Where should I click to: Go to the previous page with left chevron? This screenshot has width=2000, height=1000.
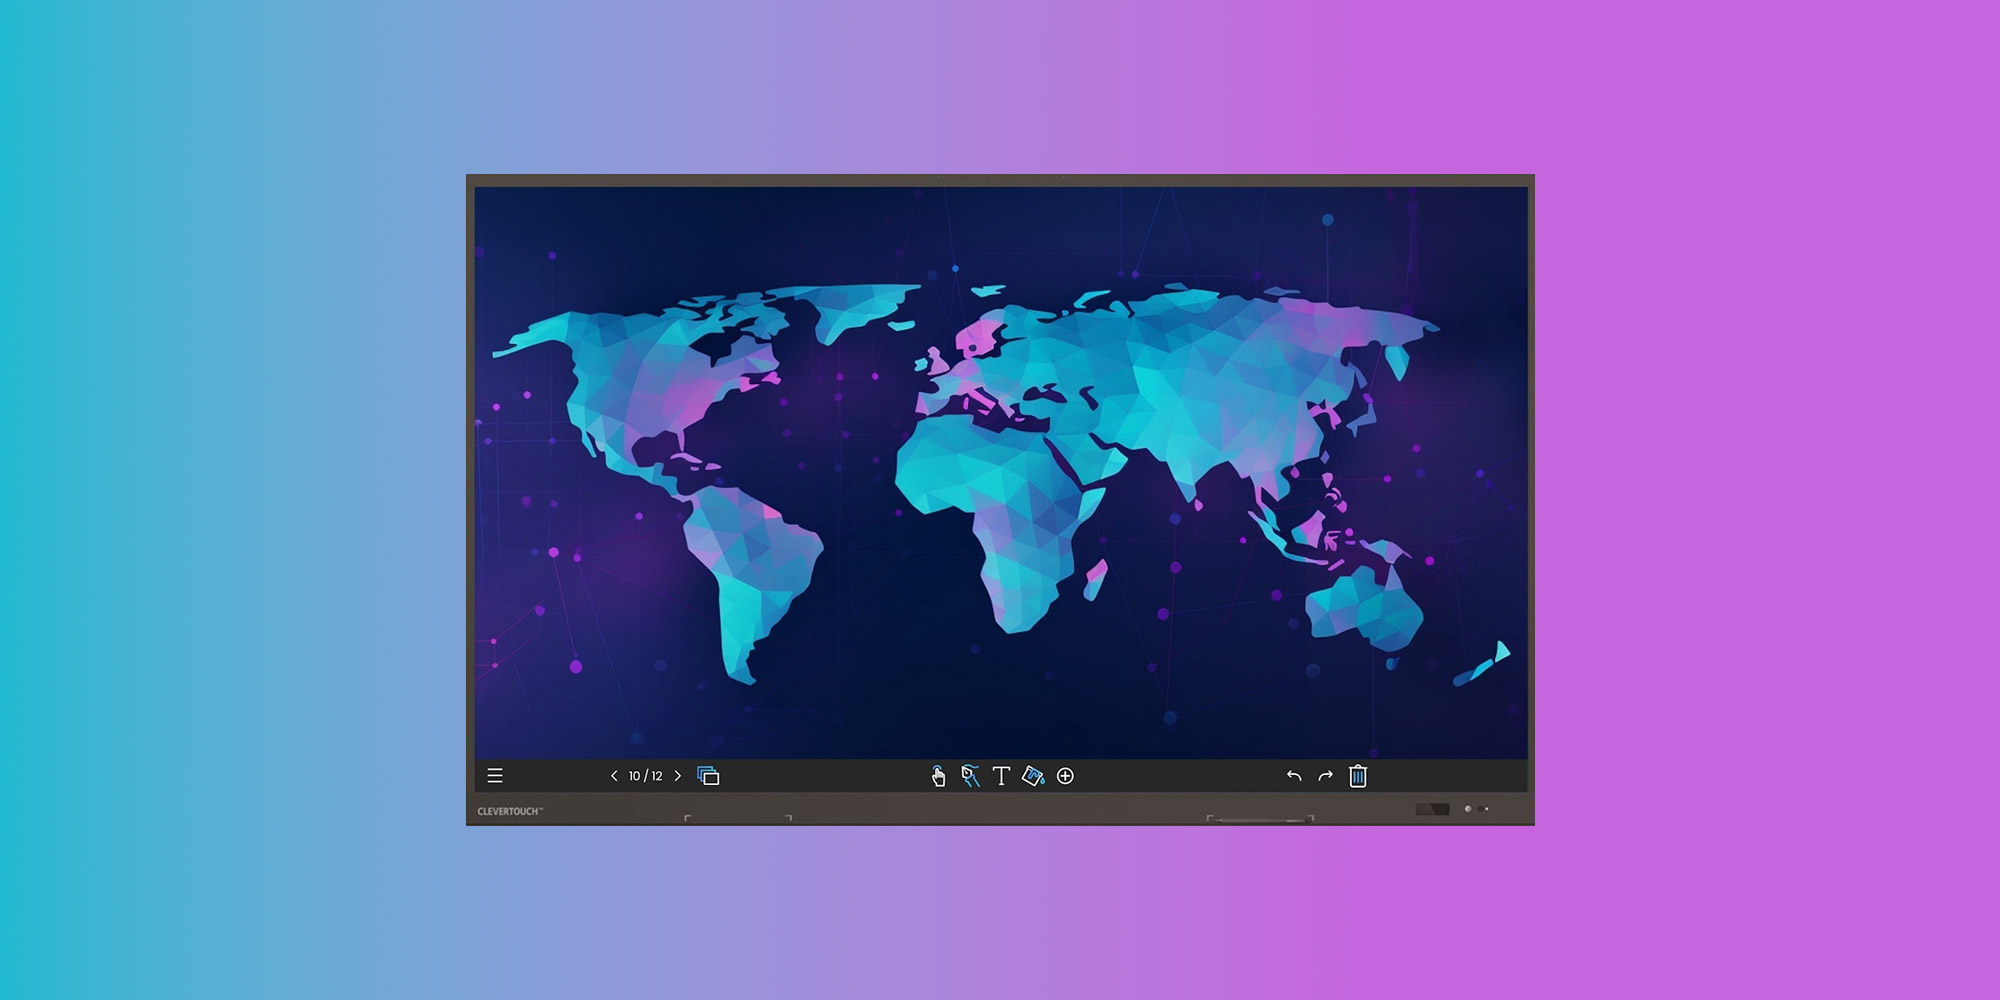tap(614, 776)
